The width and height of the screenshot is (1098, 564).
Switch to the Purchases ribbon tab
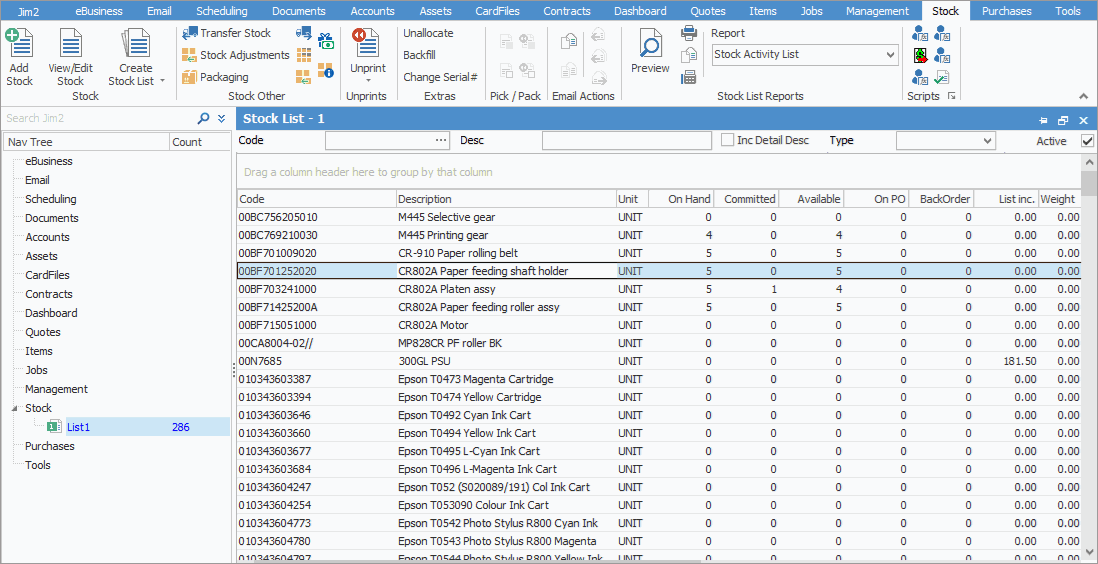[1006, 11]
